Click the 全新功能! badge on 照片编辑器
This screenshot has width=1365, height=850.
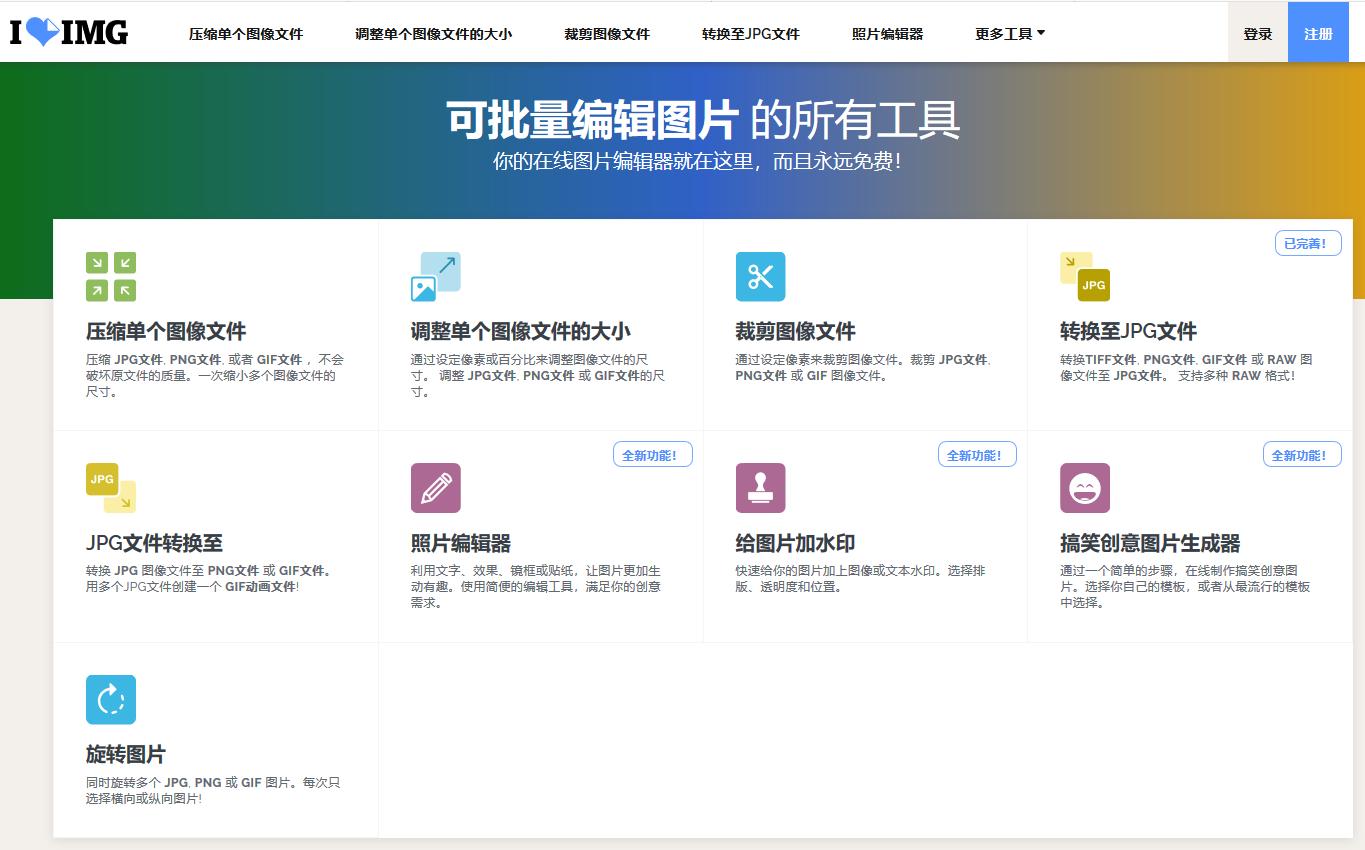click(652, 454)
